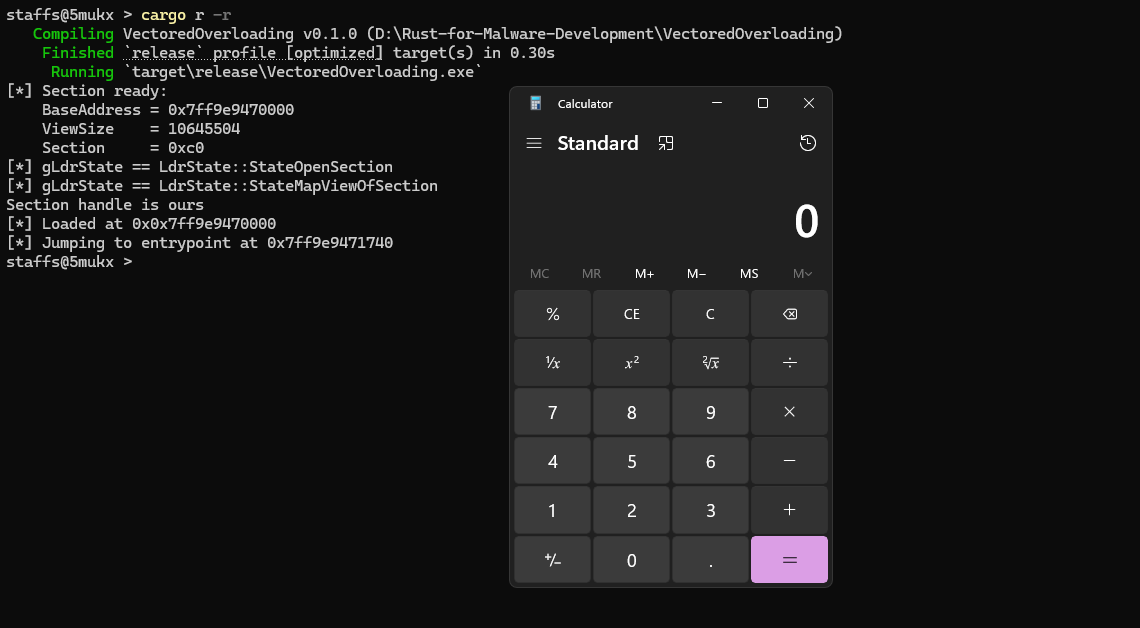1140x628 pixels.
Task: Click the 'cargo r -r' command text
Action: 186,15
